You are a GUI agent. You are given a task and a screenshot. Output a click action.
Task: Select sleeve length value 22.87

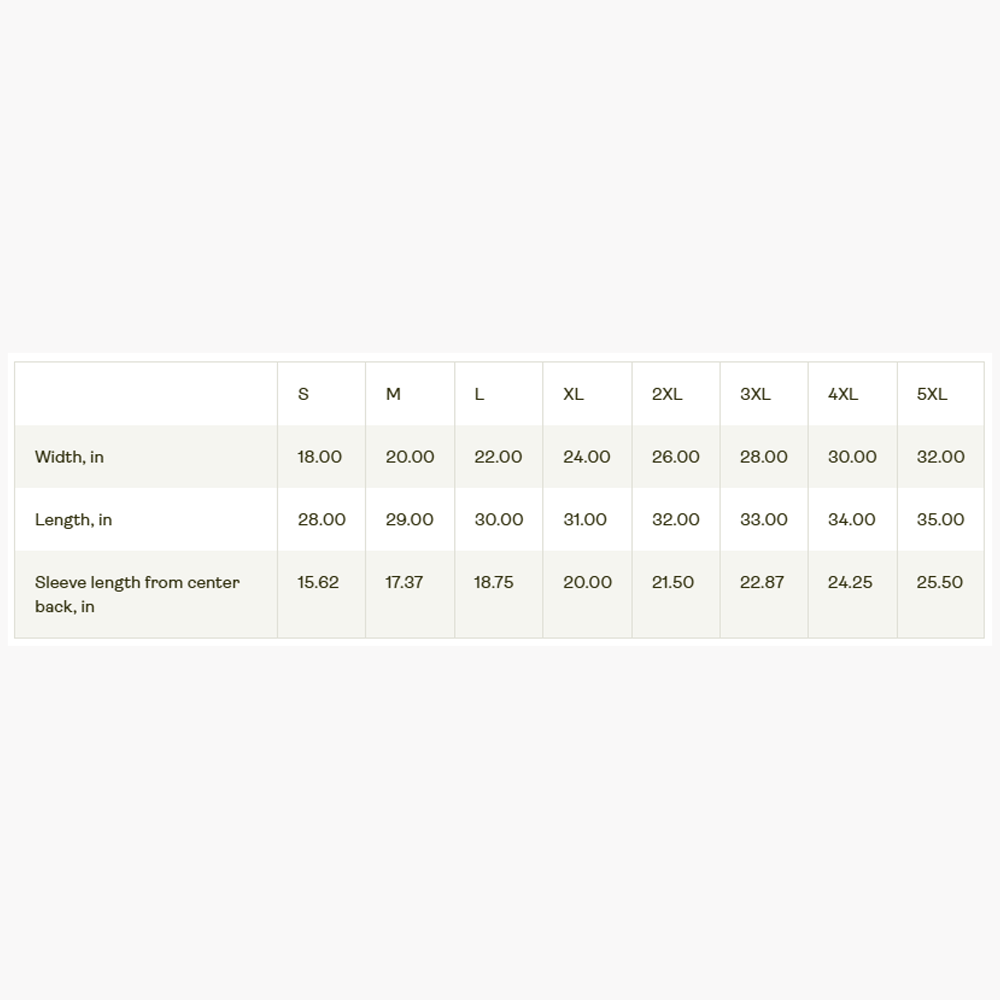click(x=761, y=582)
